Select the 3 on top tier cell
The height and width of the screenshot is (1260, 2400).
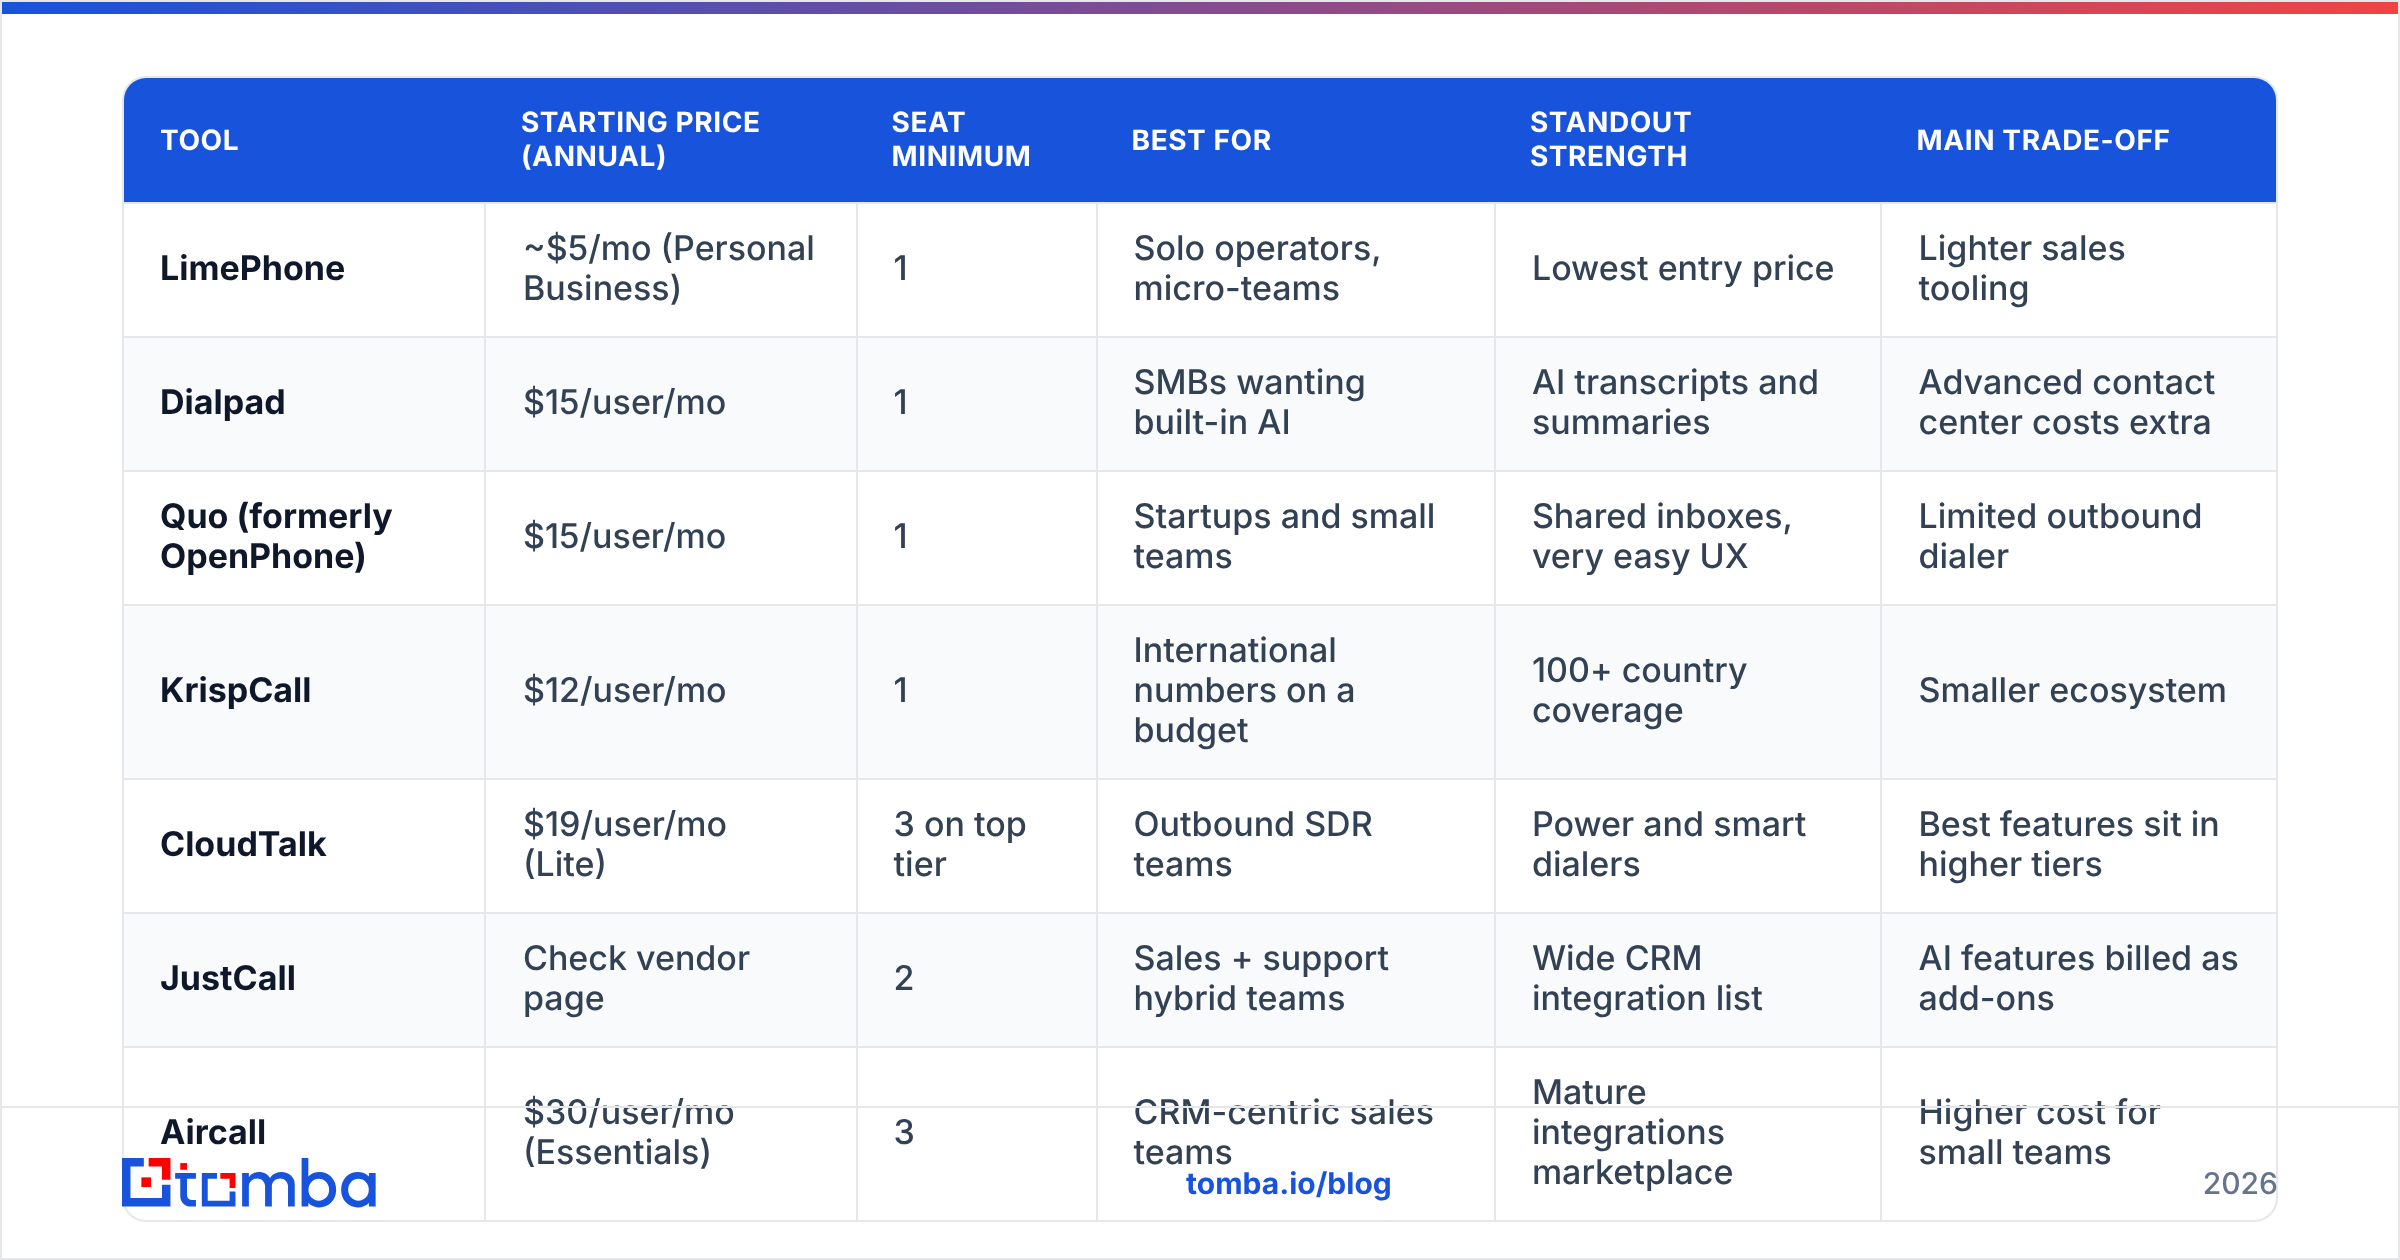[960, 844]
